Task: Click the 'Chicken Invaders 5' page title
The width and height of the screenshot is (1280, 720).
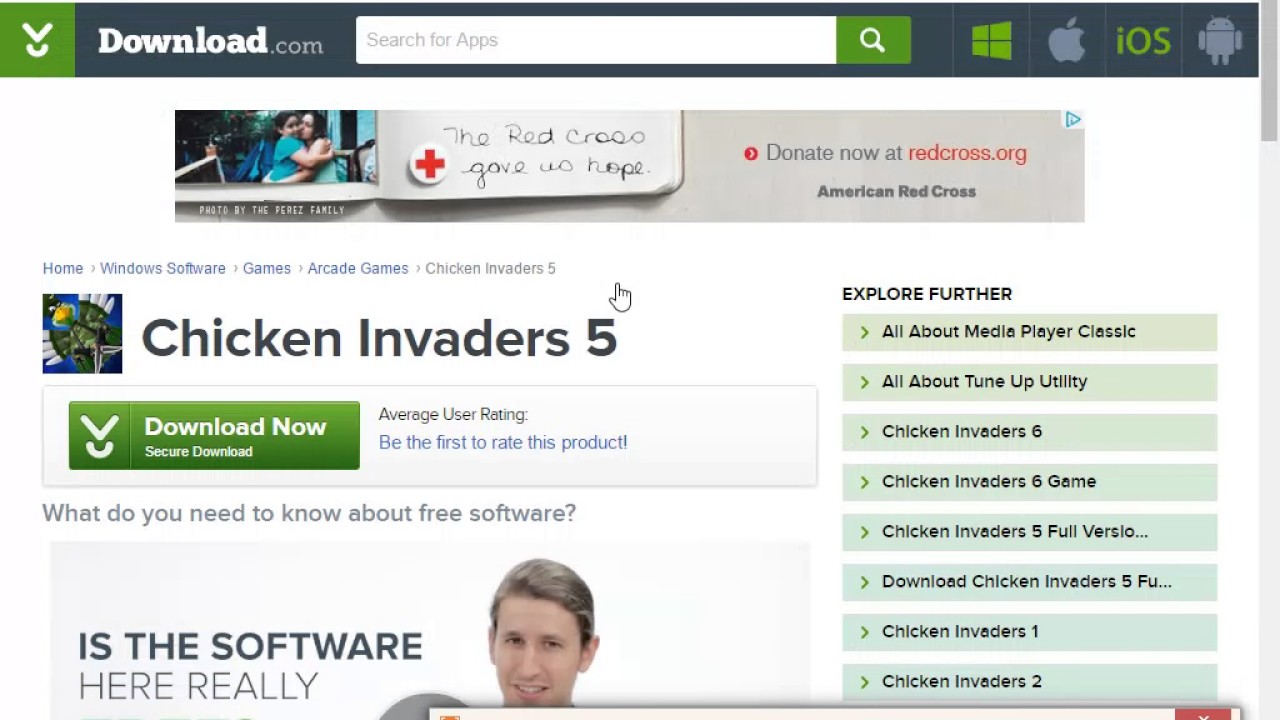Action: click(379, 338)
